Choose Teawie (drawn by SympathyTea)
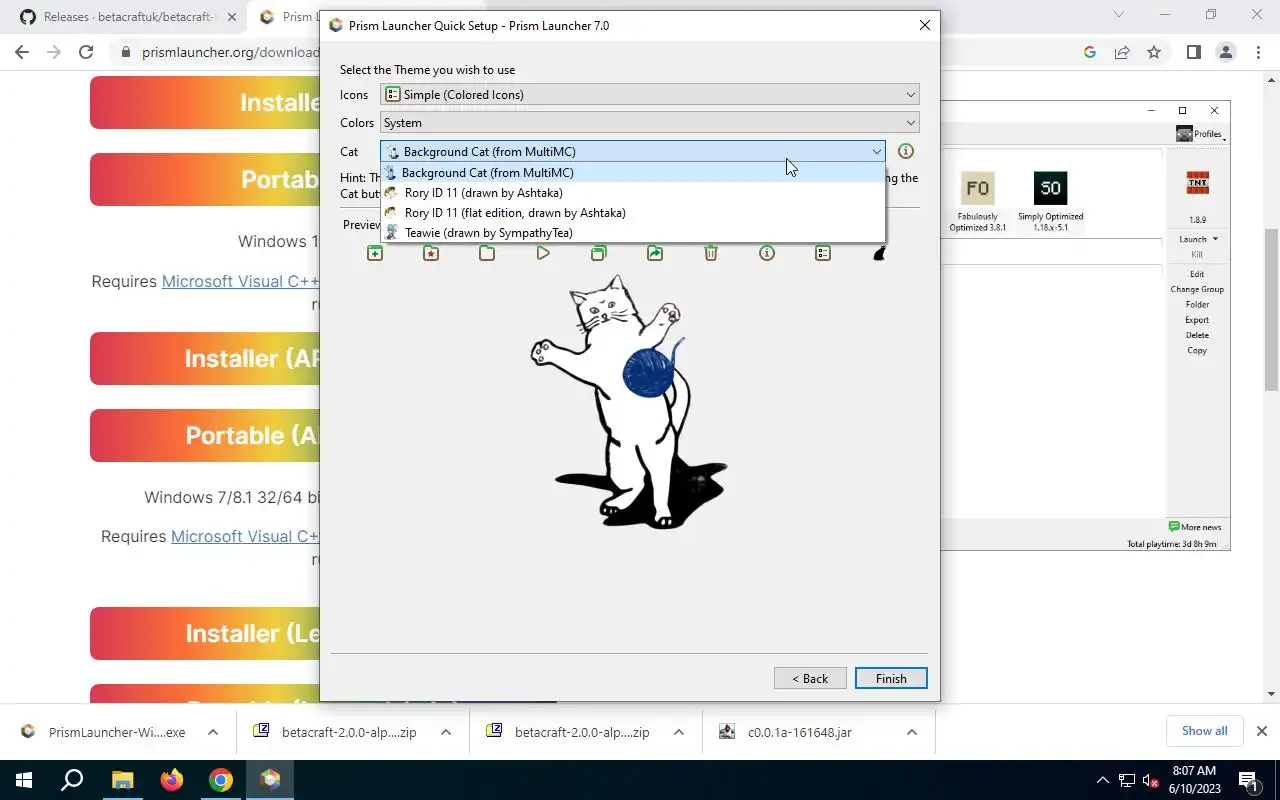 coord(633,232)
